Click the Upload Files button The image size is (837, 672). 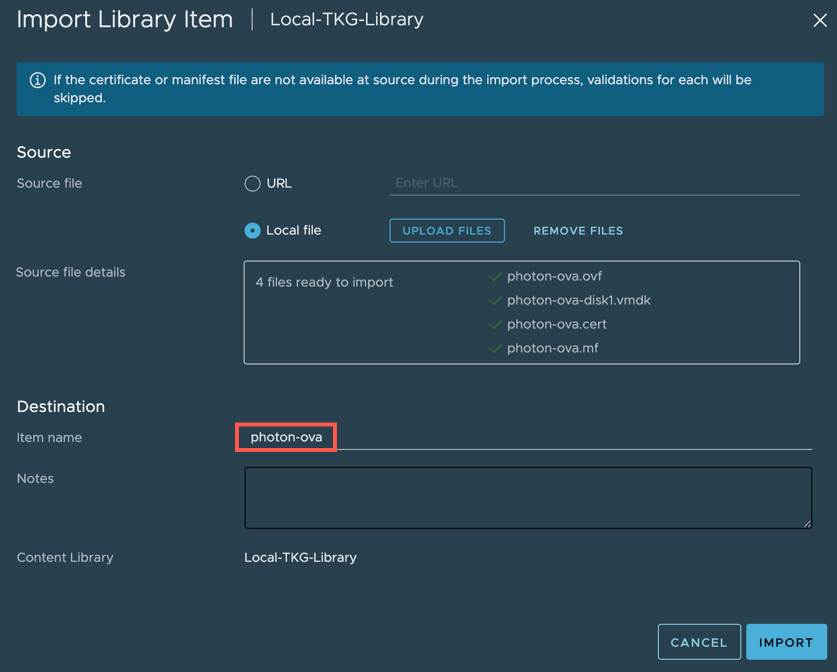pos(447,231)
